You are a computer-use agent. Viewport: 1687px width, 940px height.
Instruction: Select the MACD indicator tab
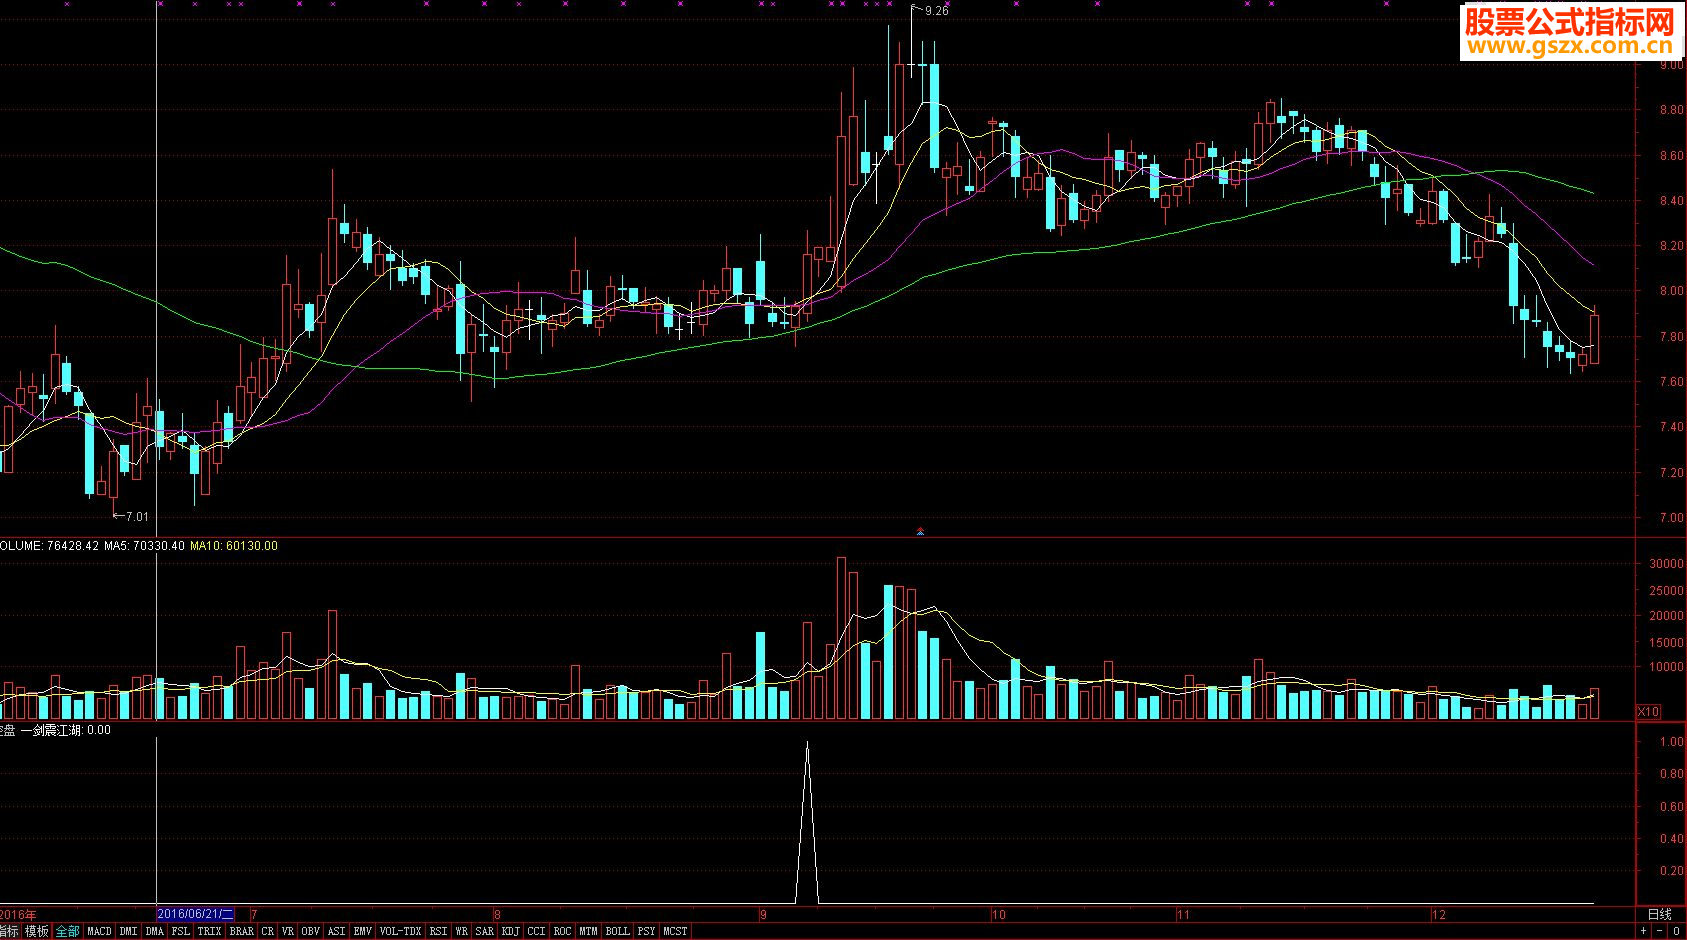[99, 931]
